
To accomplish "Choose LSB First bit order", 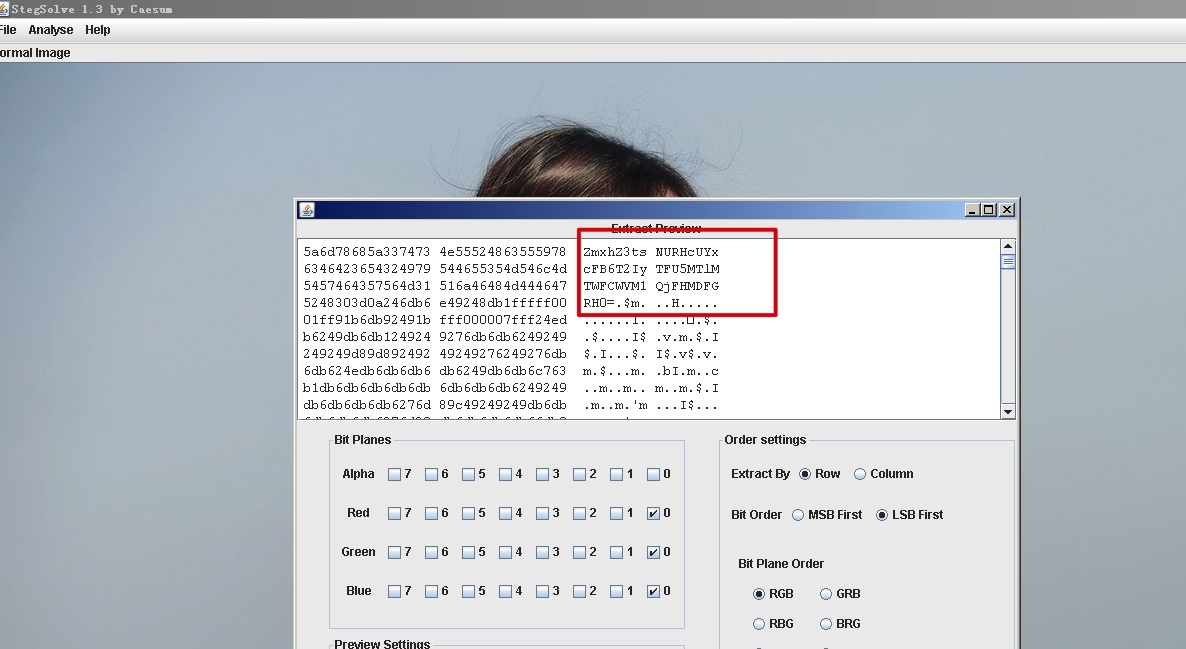I will (882, 515).
